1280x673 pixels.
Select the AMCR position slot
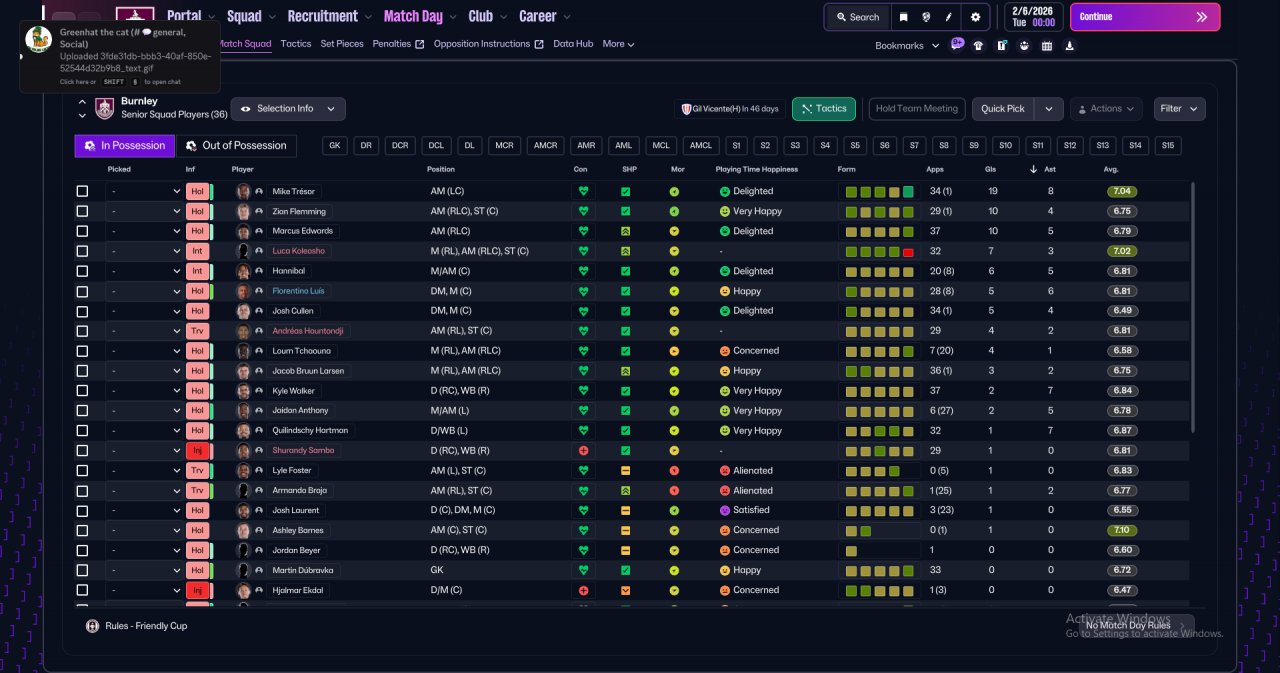545,146
